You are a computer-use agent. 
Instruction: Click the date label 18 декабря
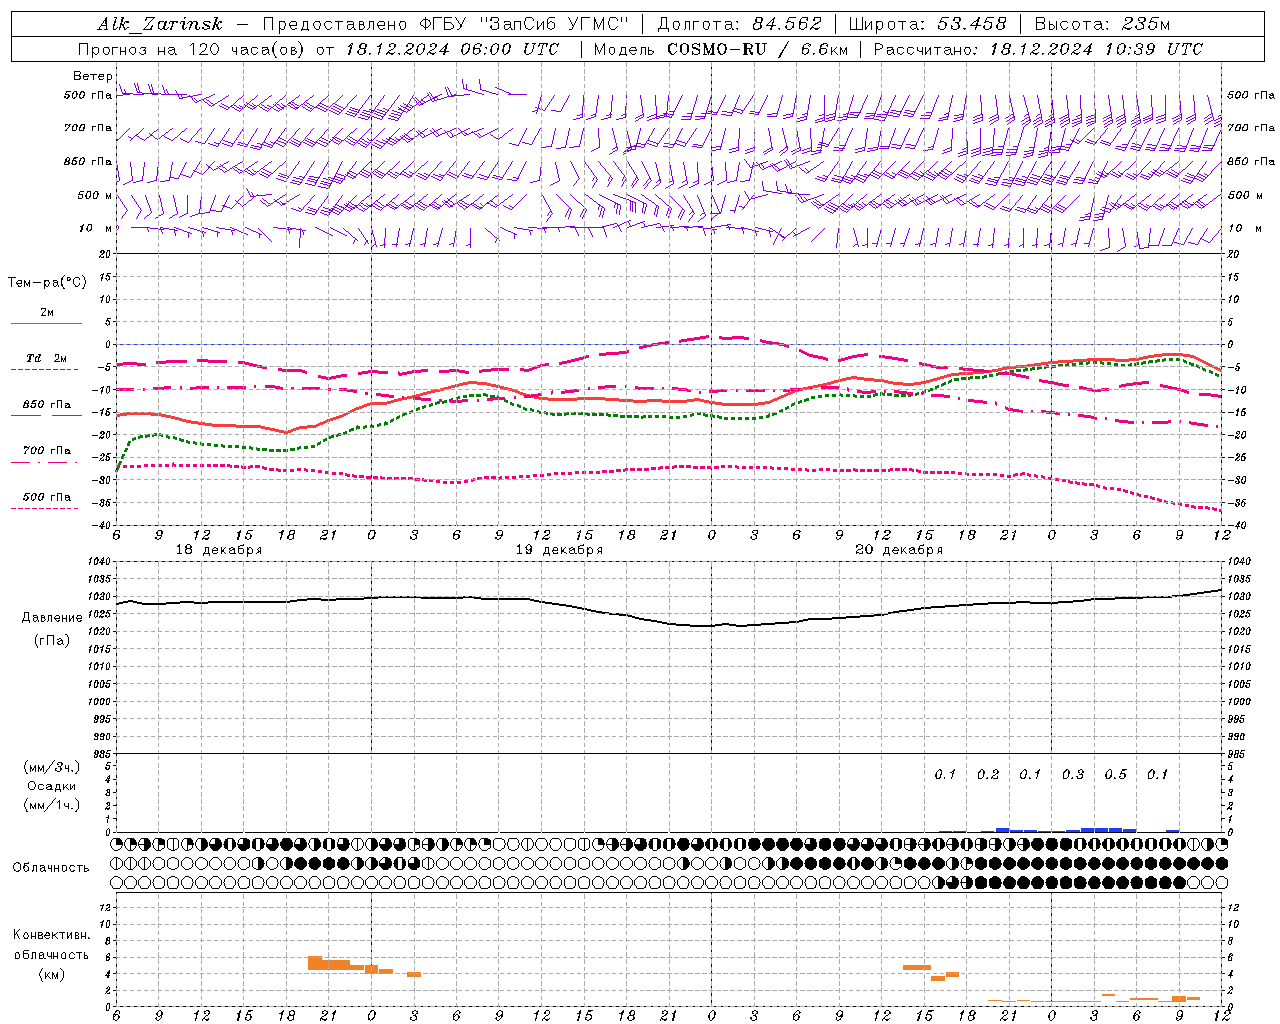point(219,550)
